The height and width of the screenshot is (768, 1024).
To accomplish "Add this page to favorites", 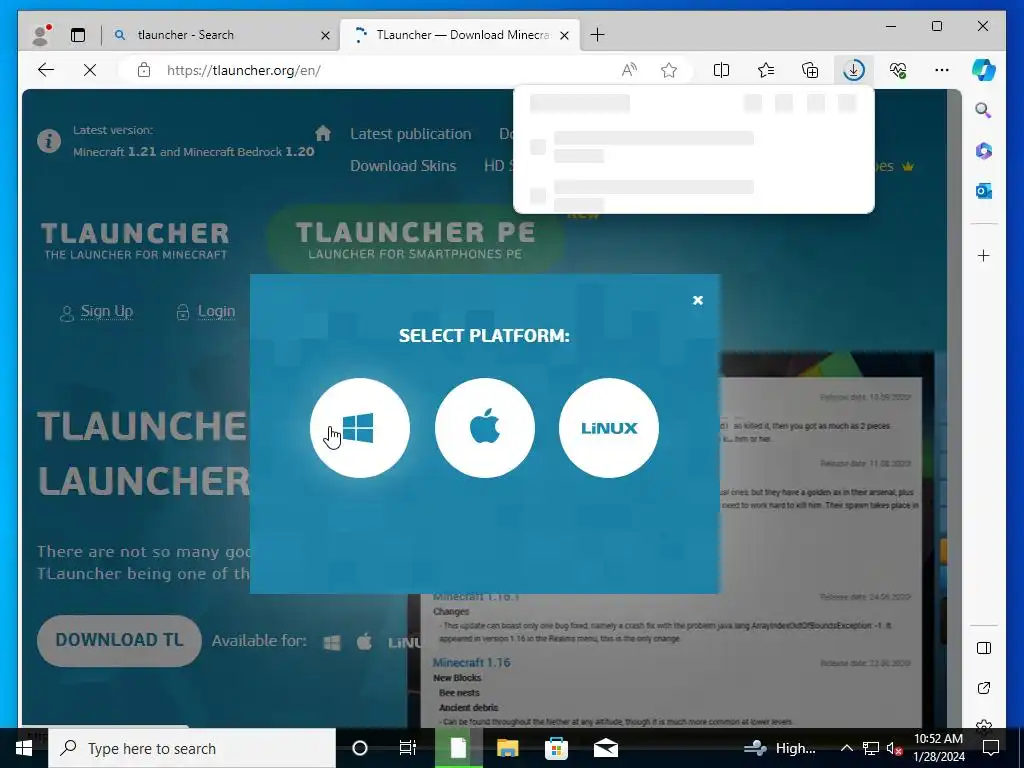I will [x=669, y=70].
